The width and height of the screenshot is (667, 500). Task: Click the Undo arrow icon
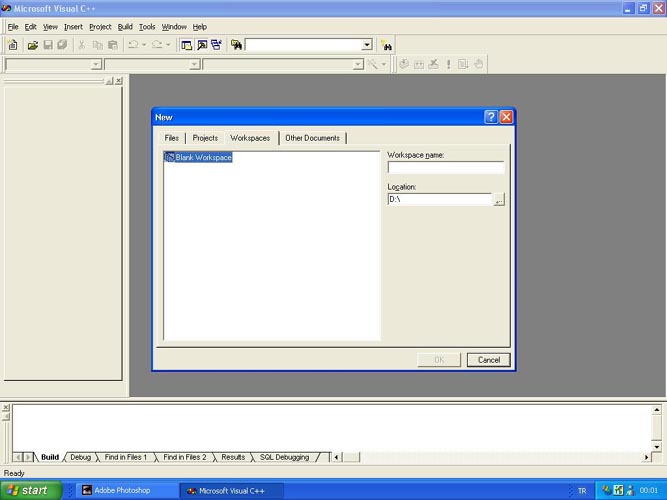tap(134, 44)
